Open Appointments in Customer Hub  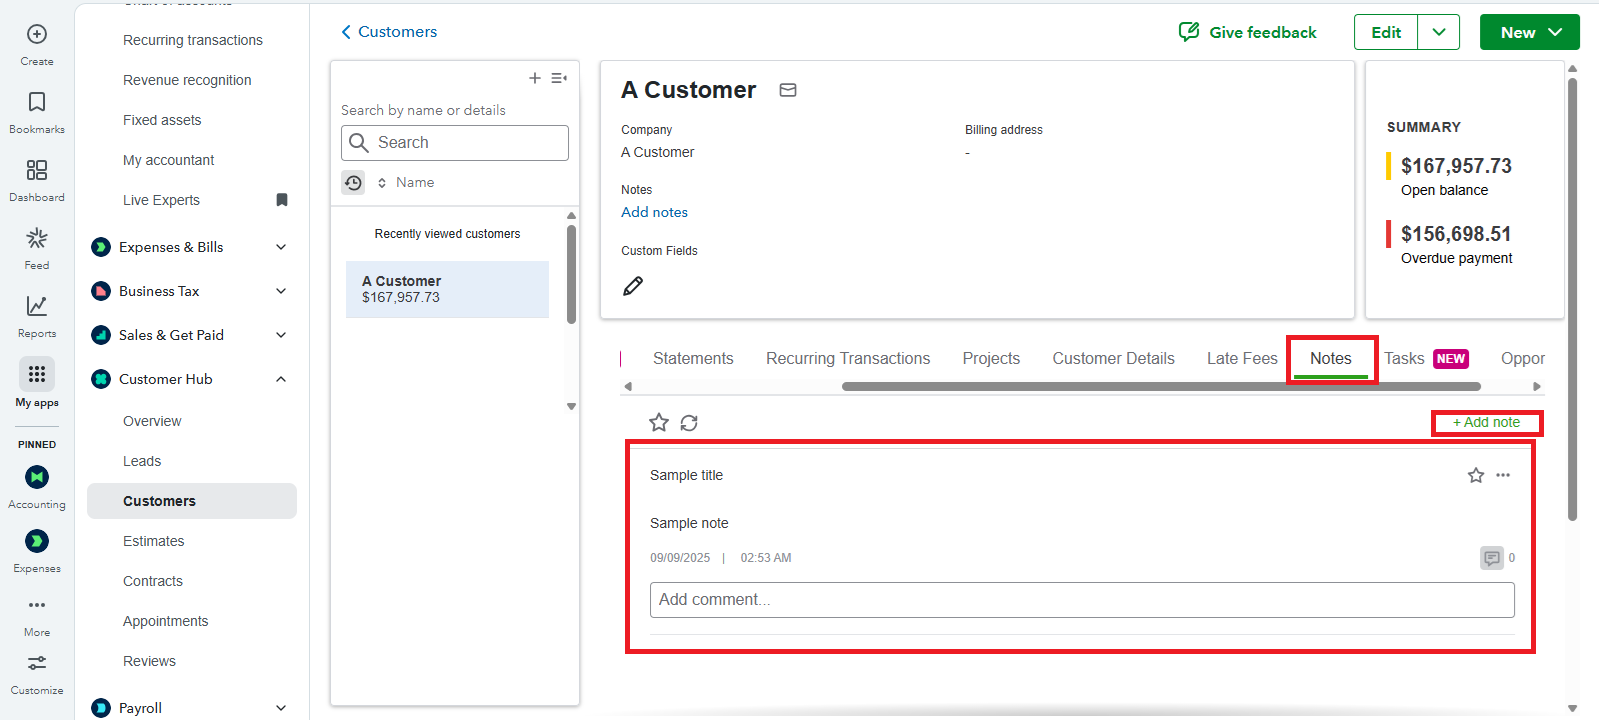click(x=166, y=621)
